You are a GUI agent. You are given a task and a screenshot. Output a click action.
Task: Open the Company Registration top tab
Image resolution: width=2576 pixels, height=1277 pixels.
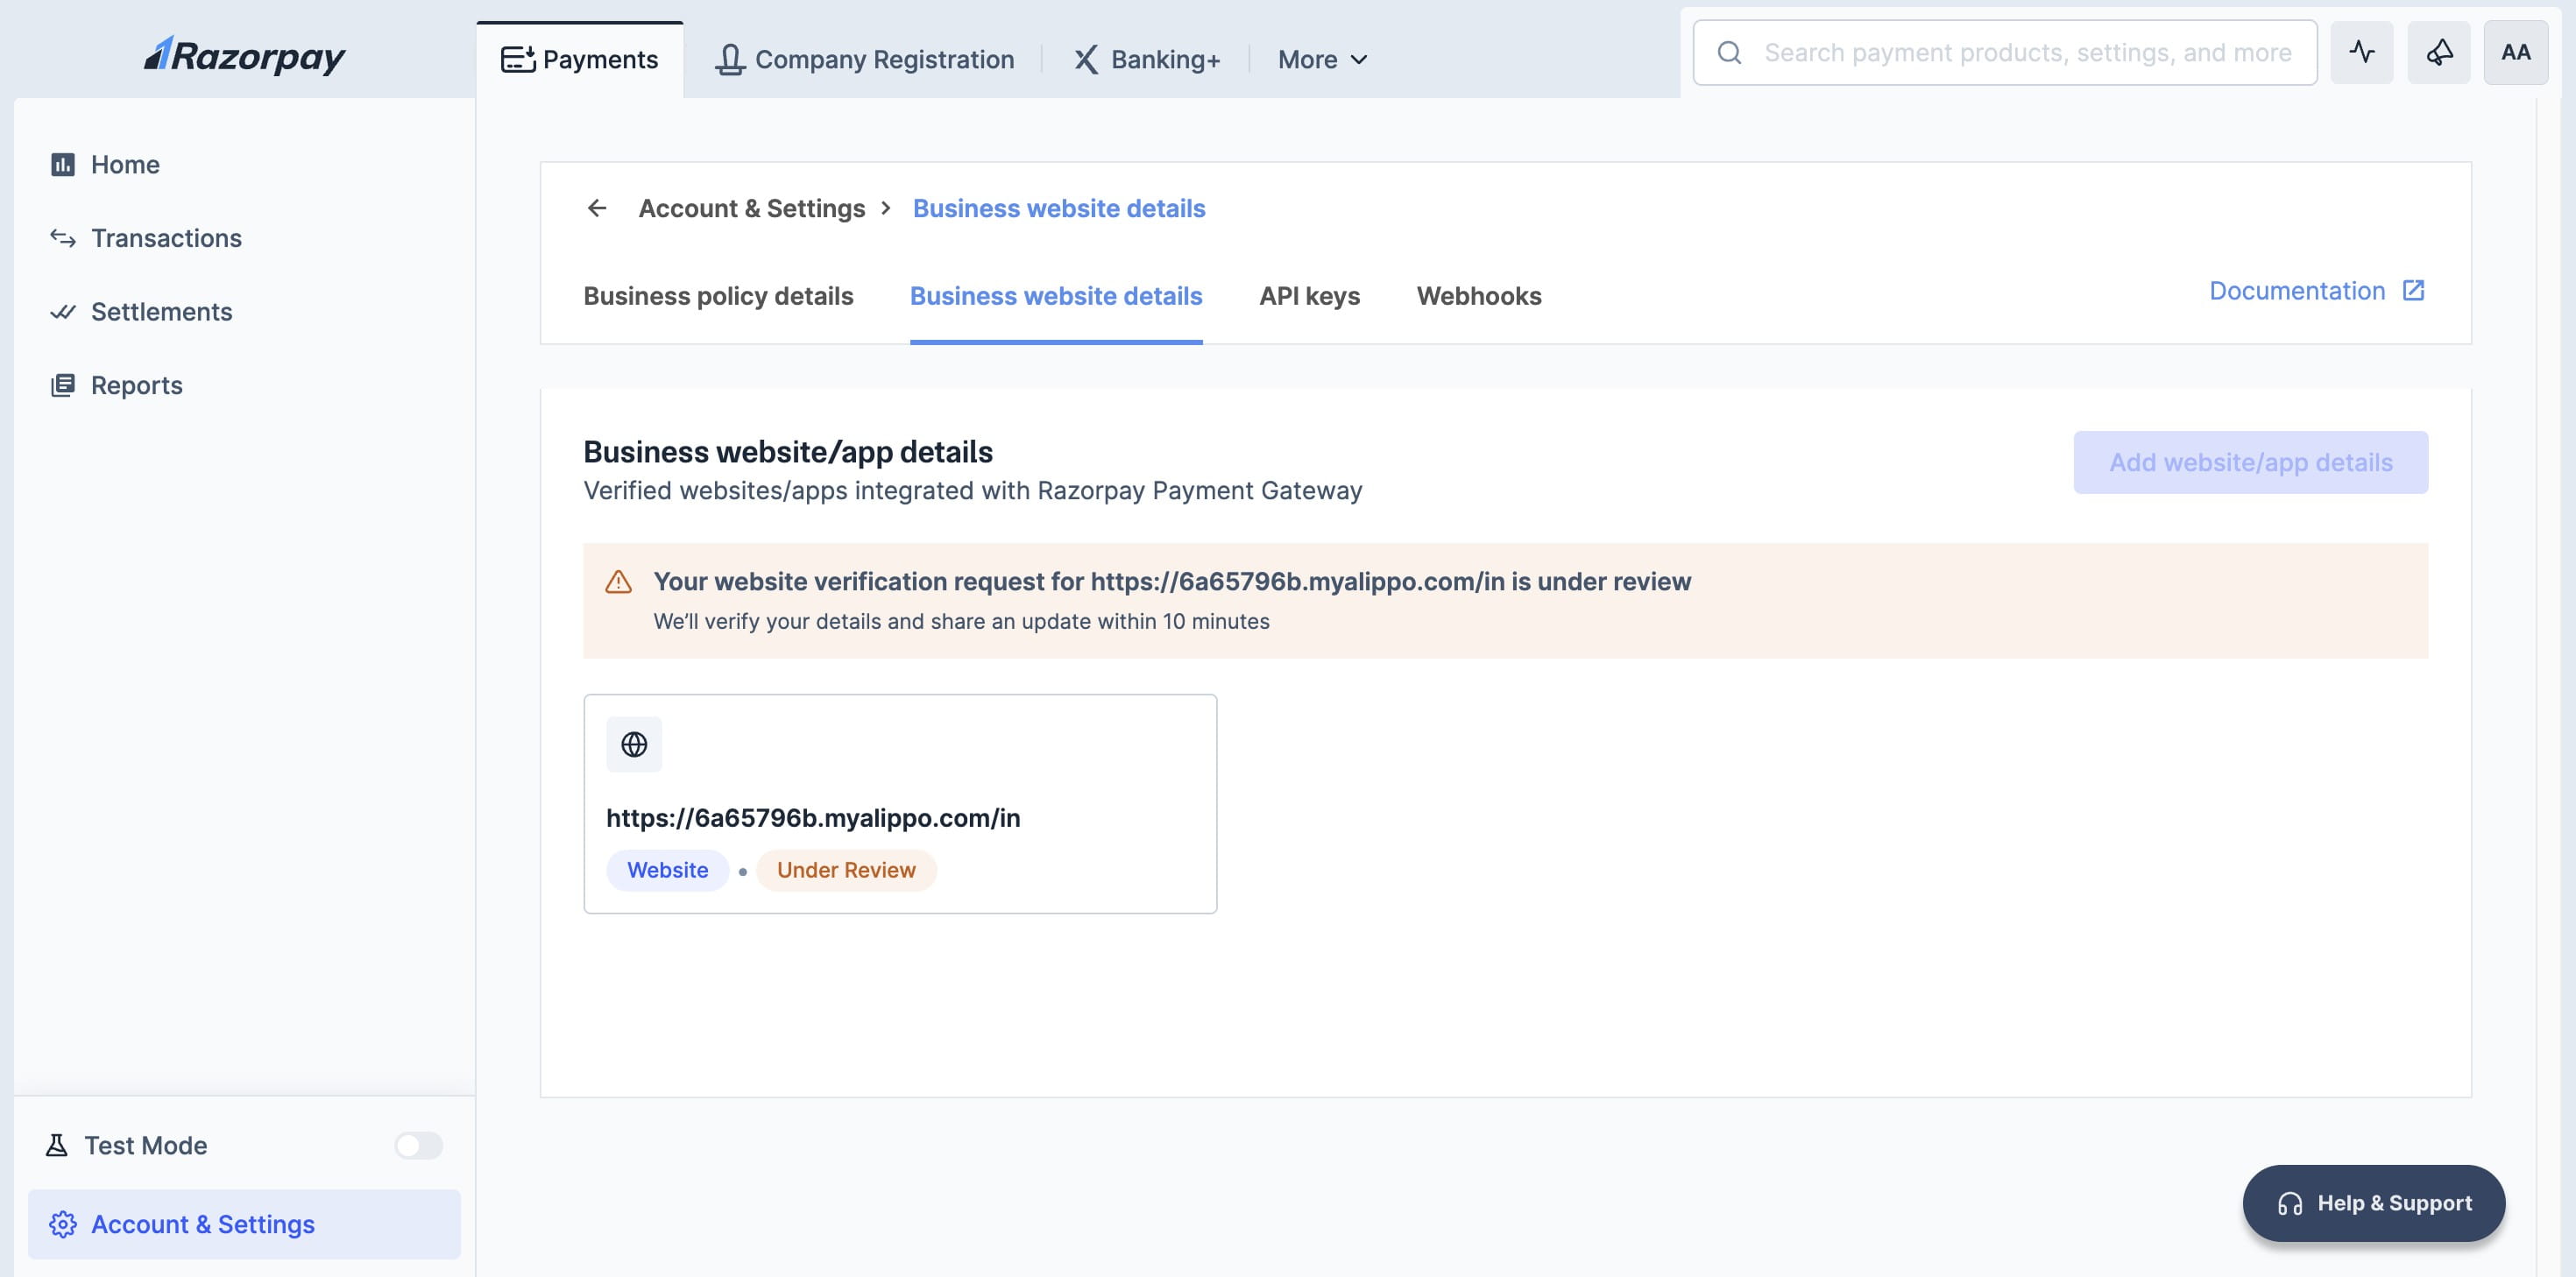pos(864,60)
